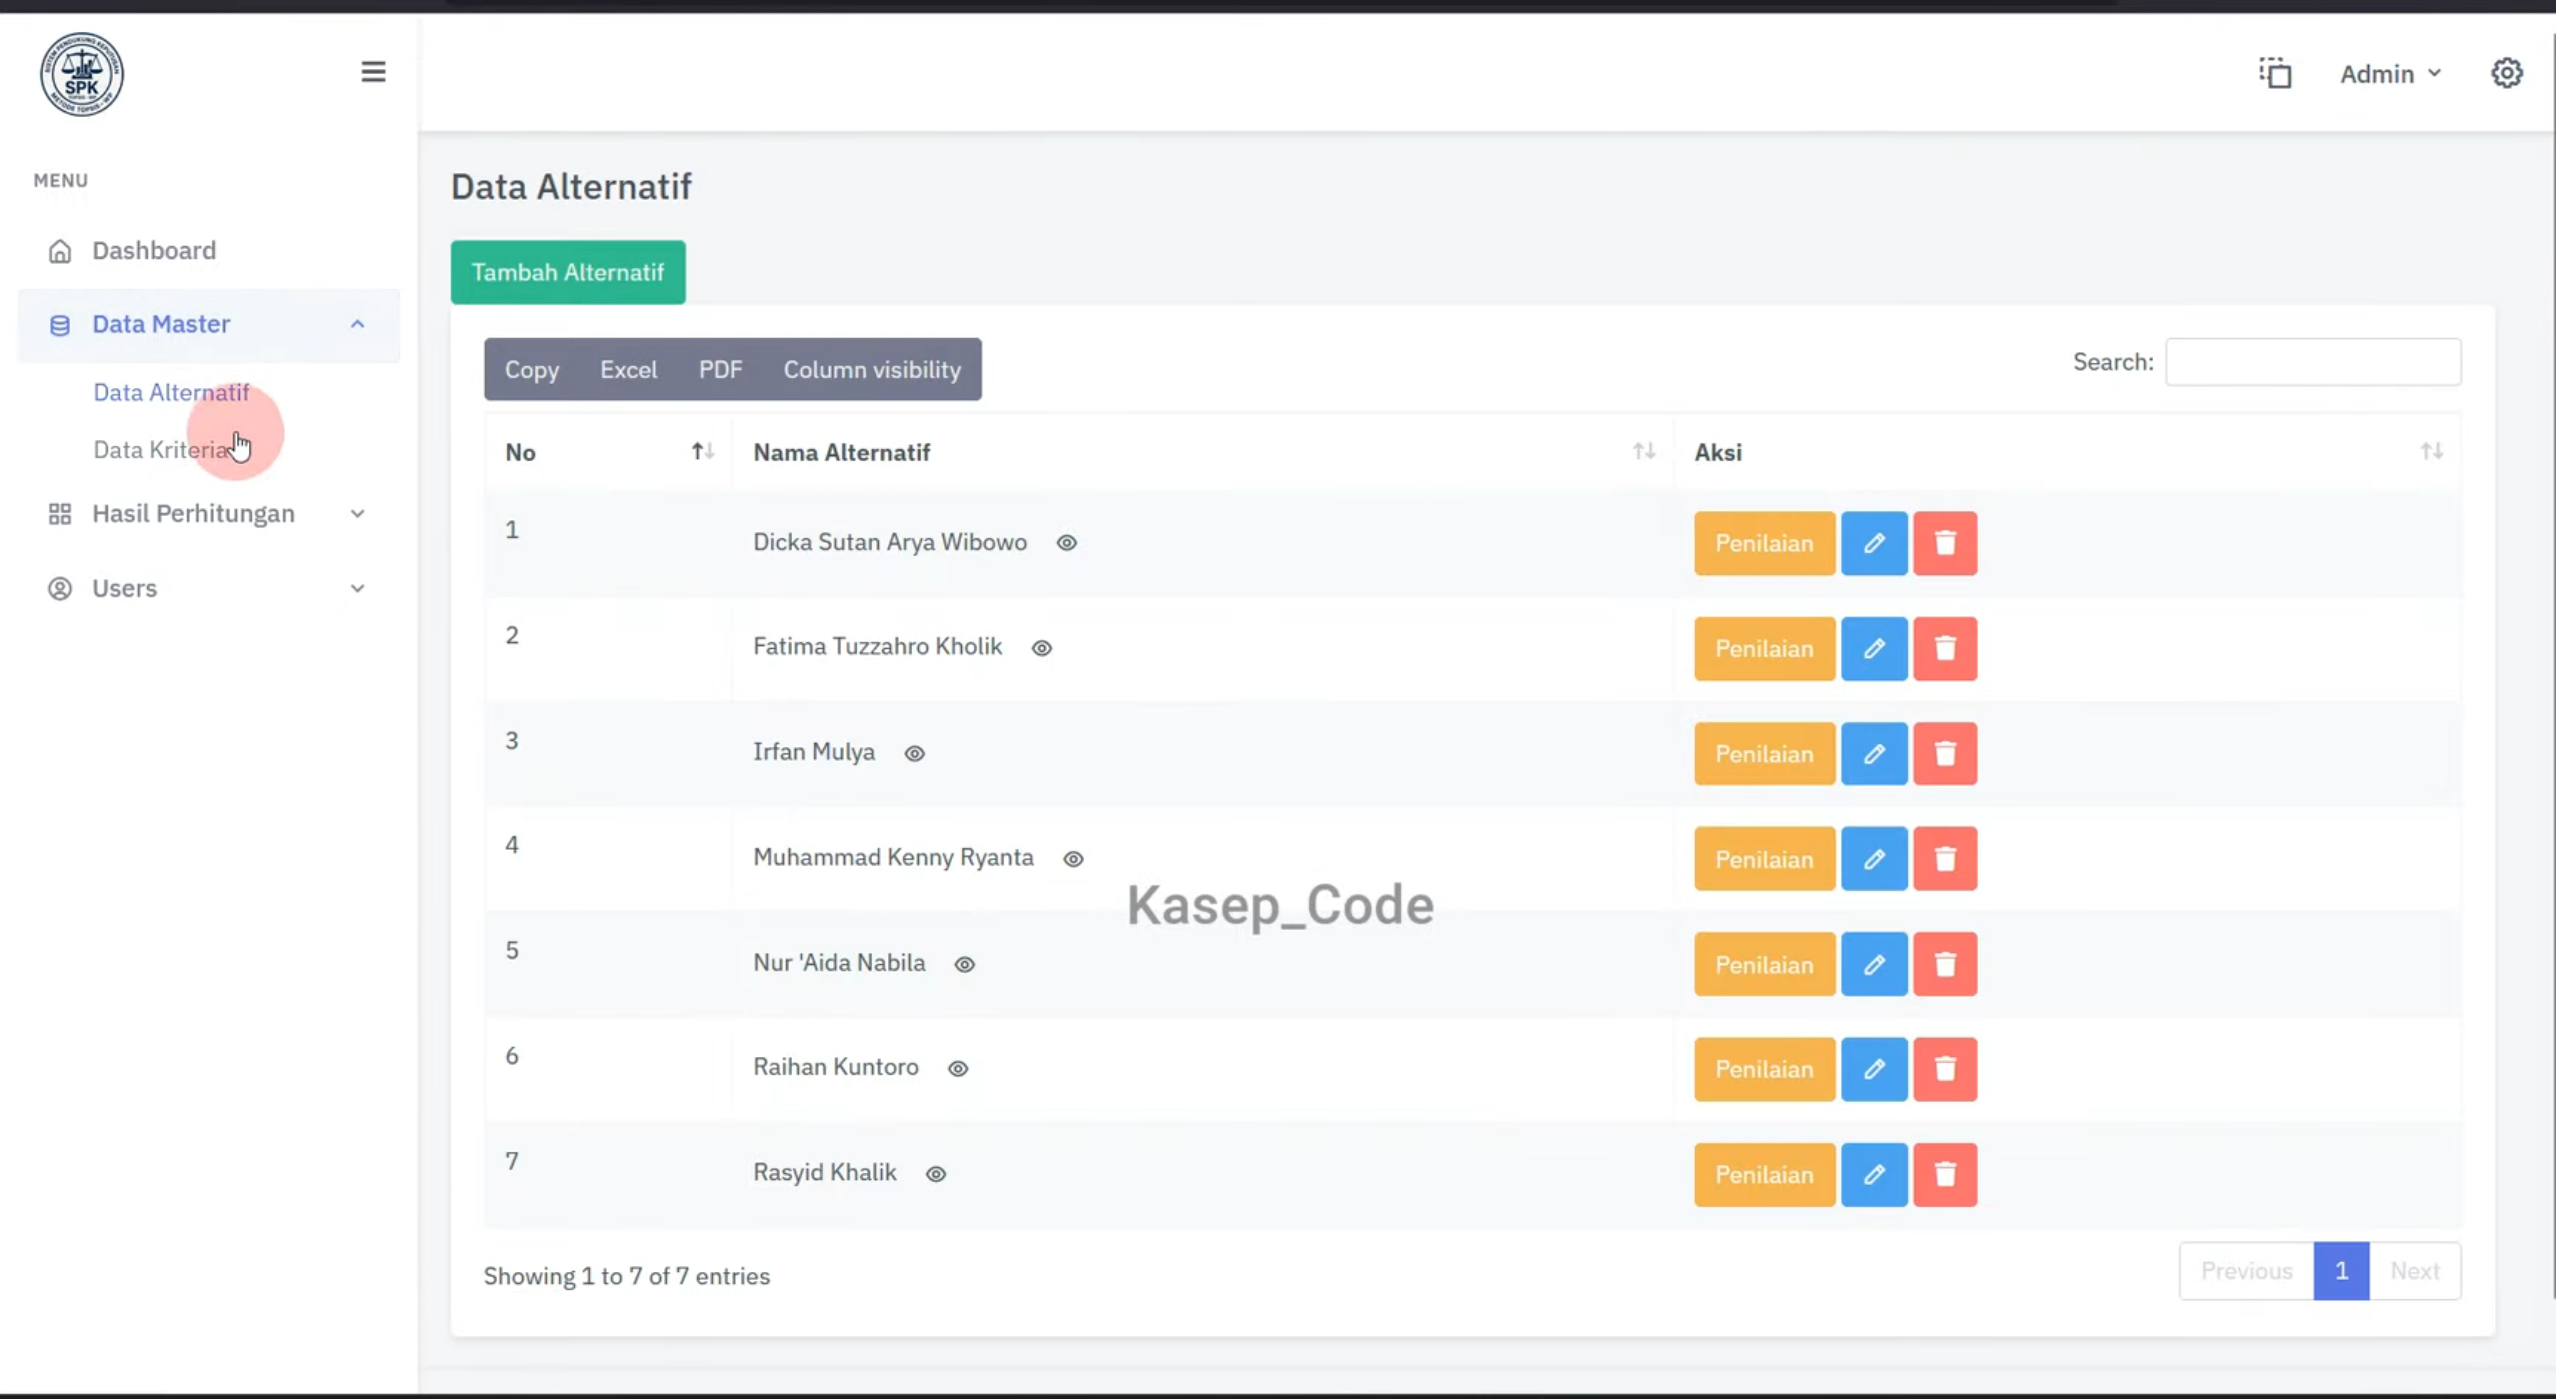
Task: Delete Rasyid Khalik with trash icon
Action: pos(1945,1175)
